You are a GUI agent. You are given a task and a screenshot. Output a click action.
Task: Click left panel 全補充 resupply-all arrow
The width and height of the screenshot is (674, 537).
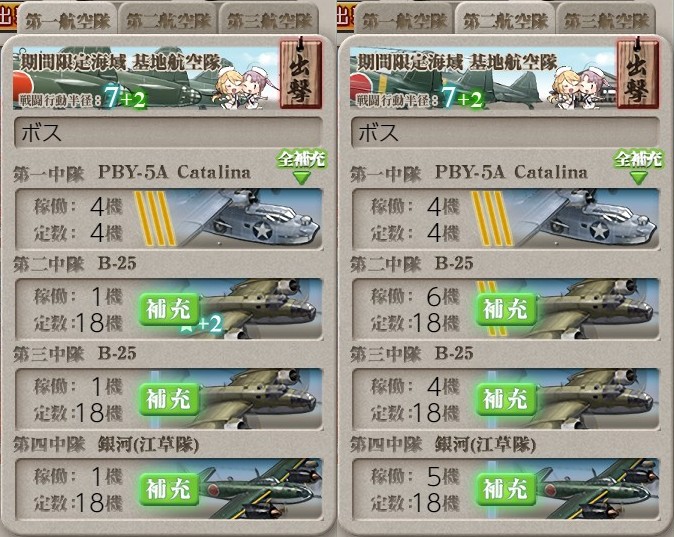point(301,167)
